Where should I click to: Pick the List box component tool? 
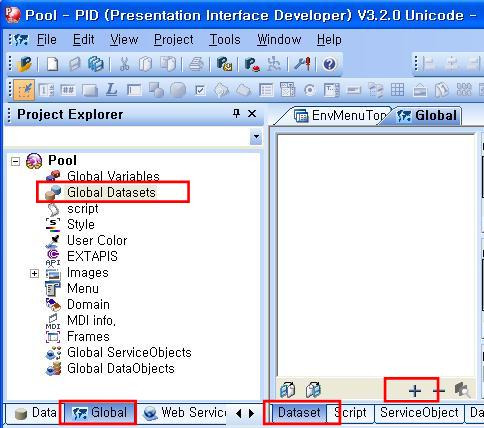pyautogui.click(x=266, y=90)
